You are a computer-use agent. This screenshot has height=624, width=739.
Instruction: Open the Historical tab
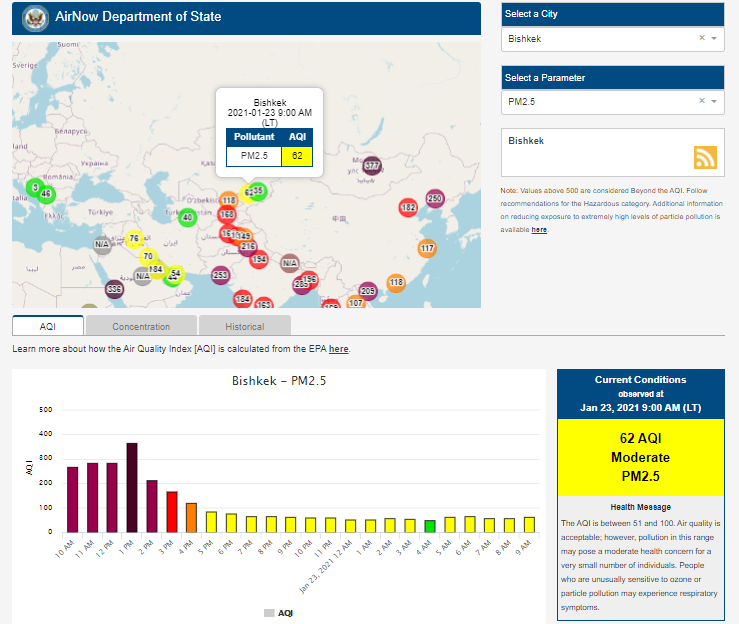tap(244, 326)
